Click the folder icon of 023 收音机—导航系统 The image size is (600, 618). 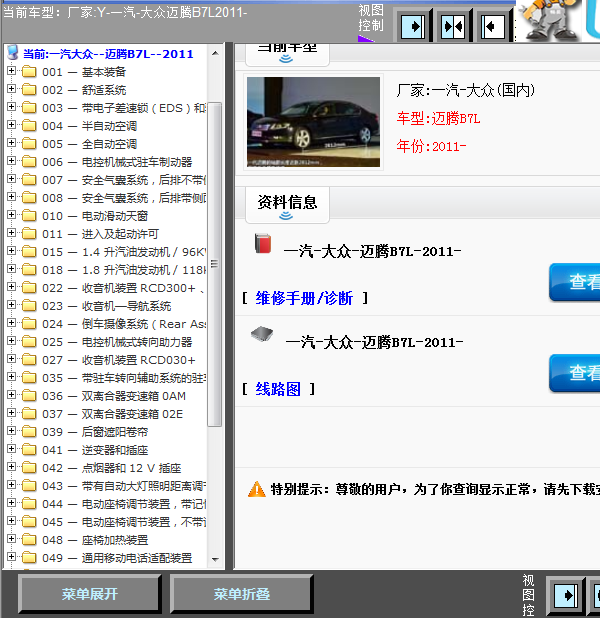29,306
